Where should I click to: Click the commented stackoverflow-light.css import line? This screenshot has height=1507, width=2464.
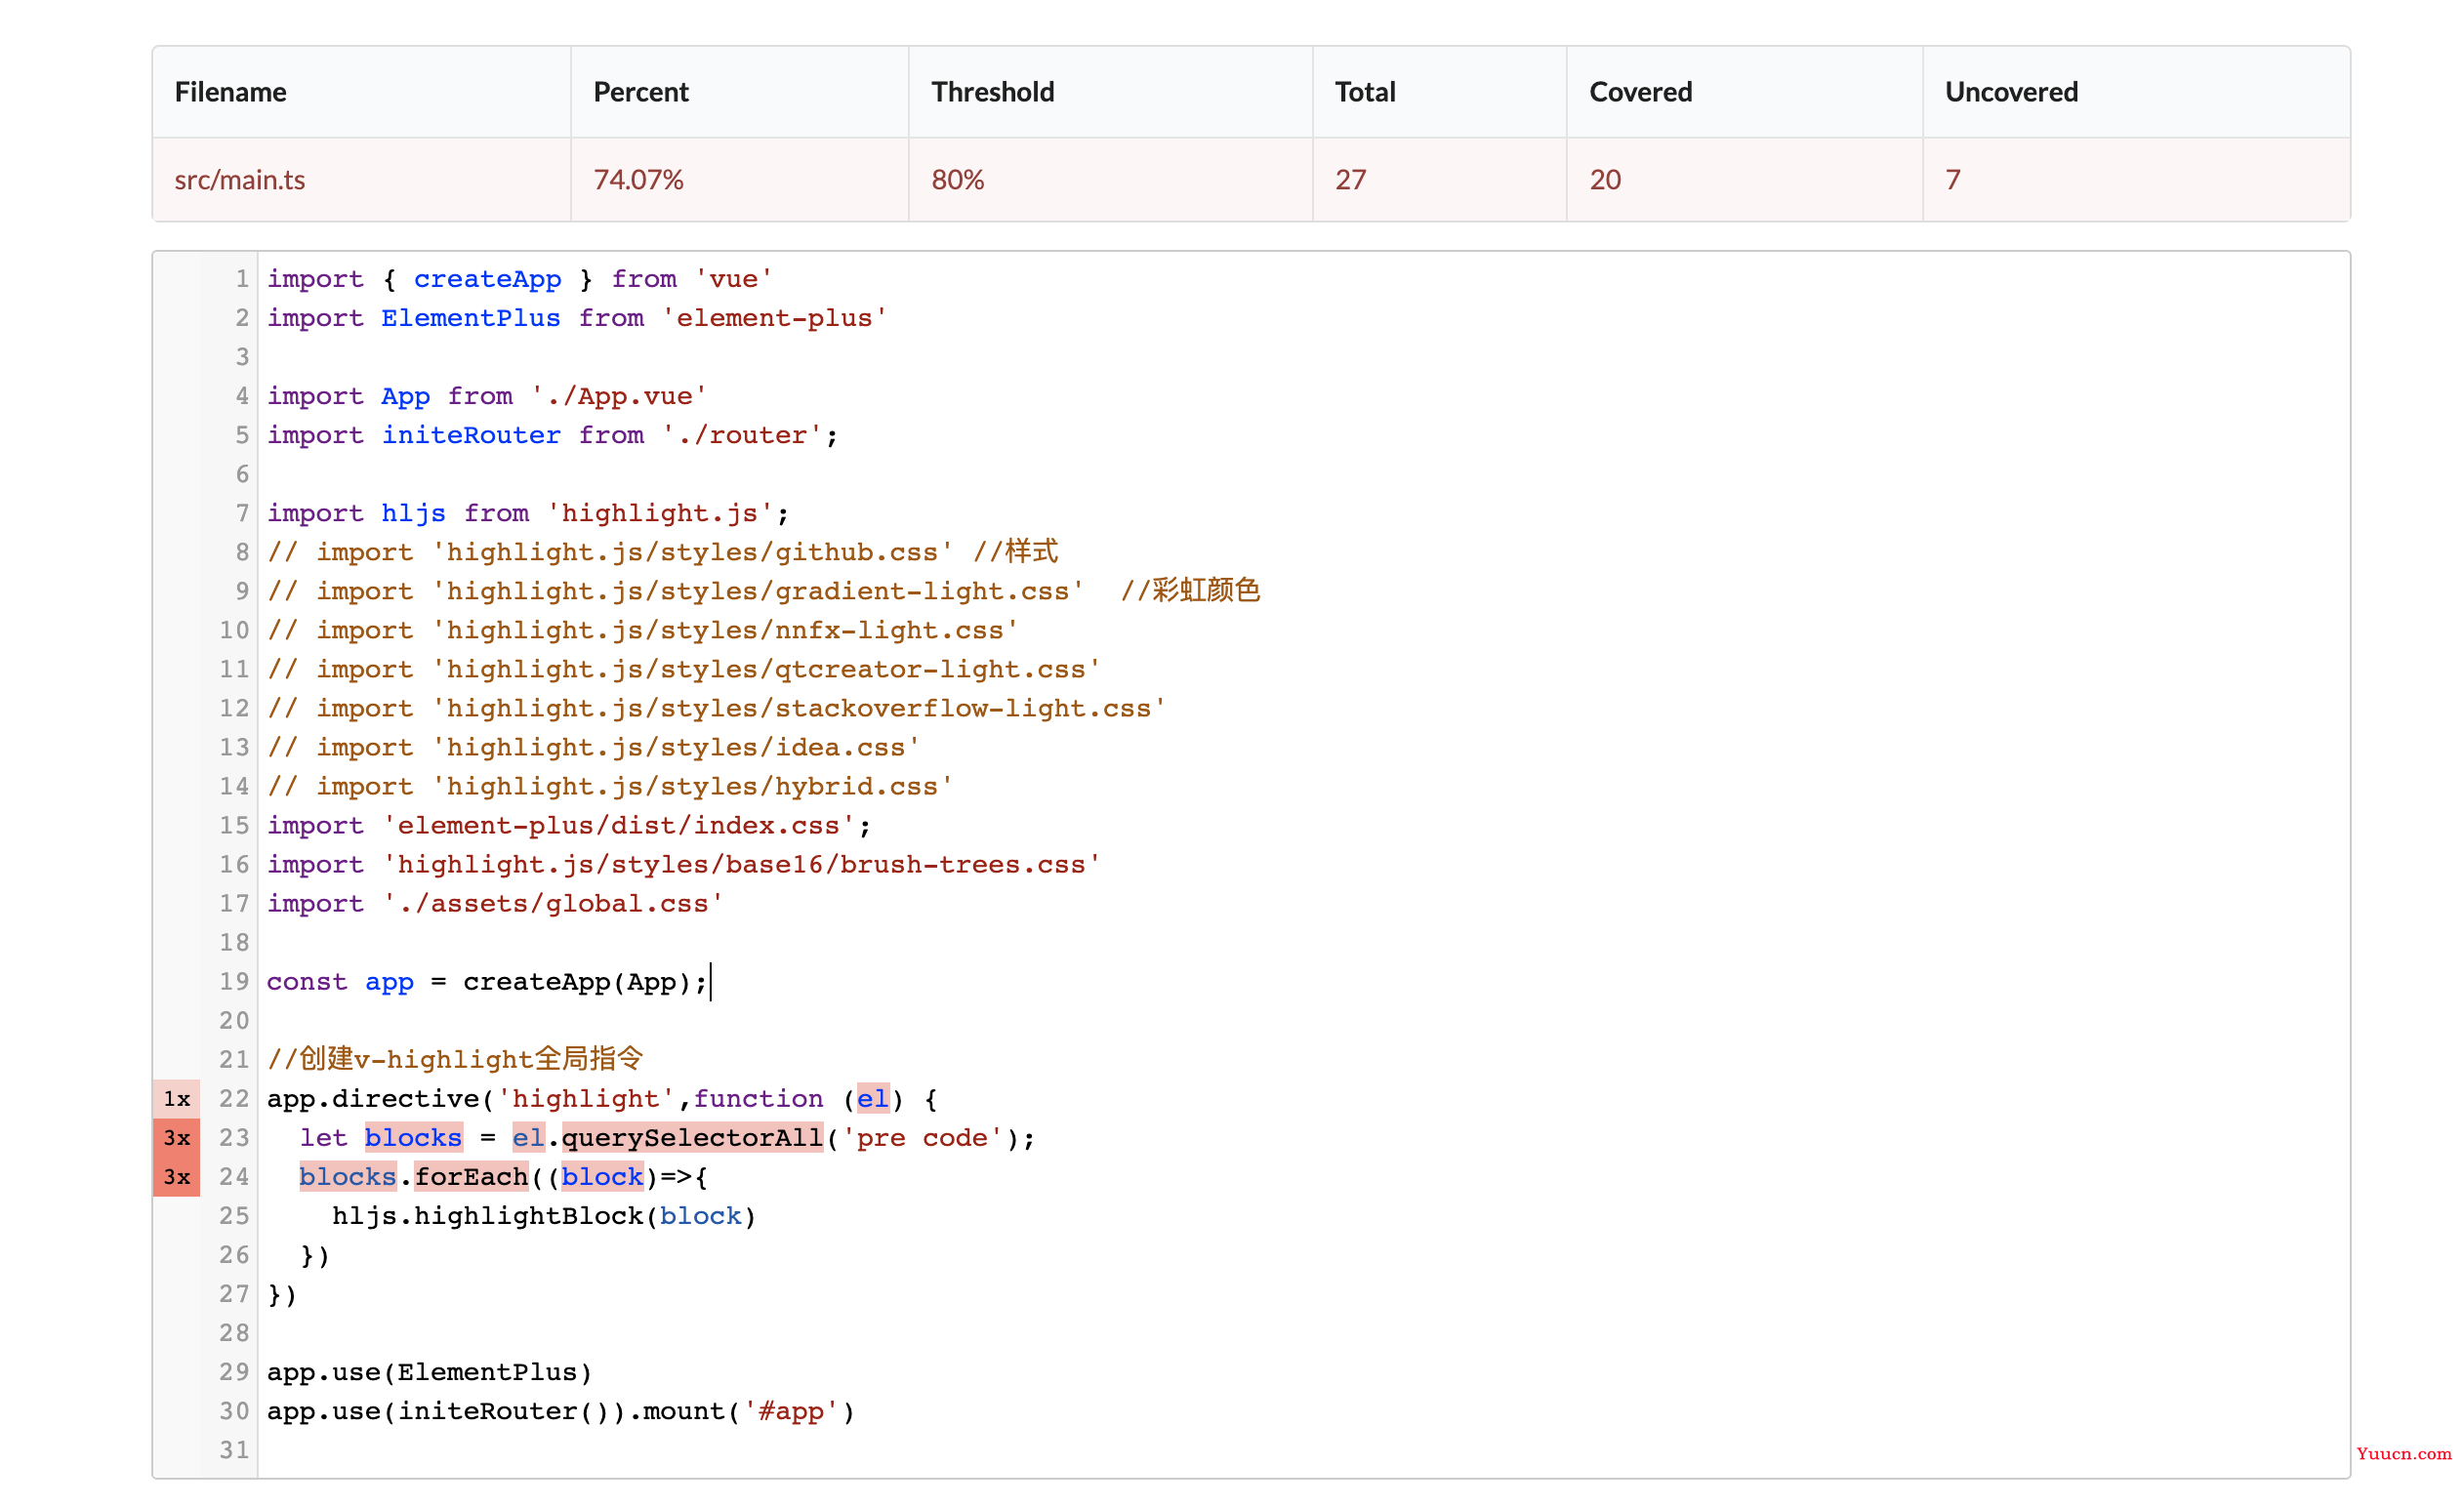click(x=716, y=708)
